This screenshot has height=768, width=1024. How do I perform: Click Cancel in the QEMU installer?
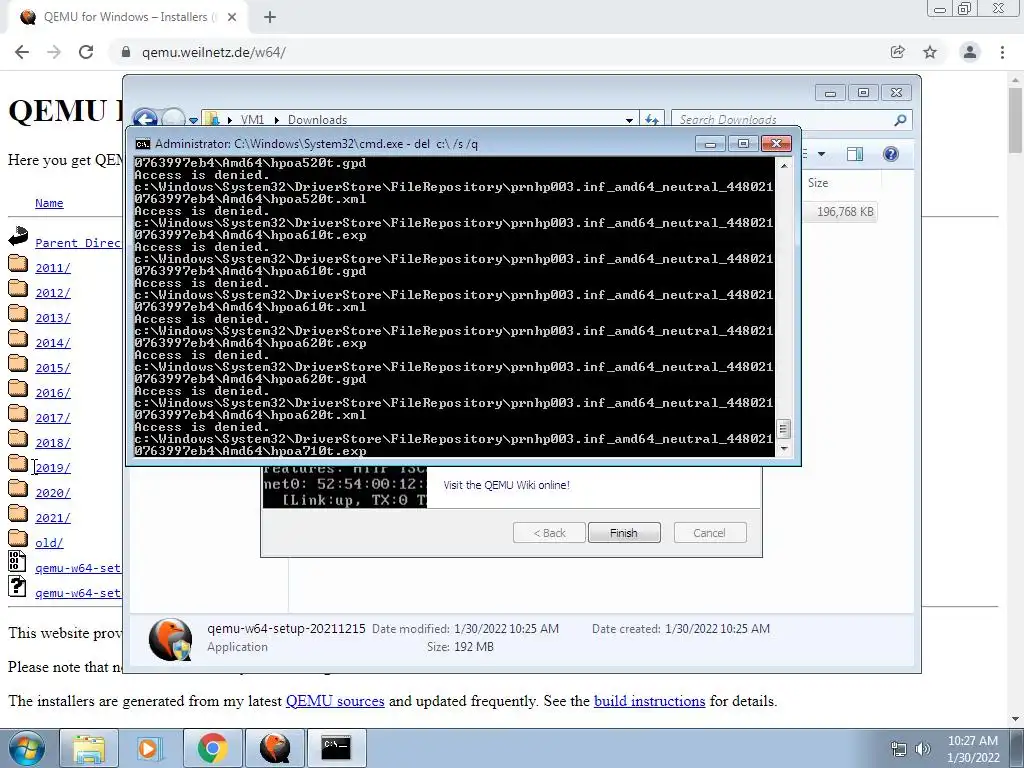point(709,533)
